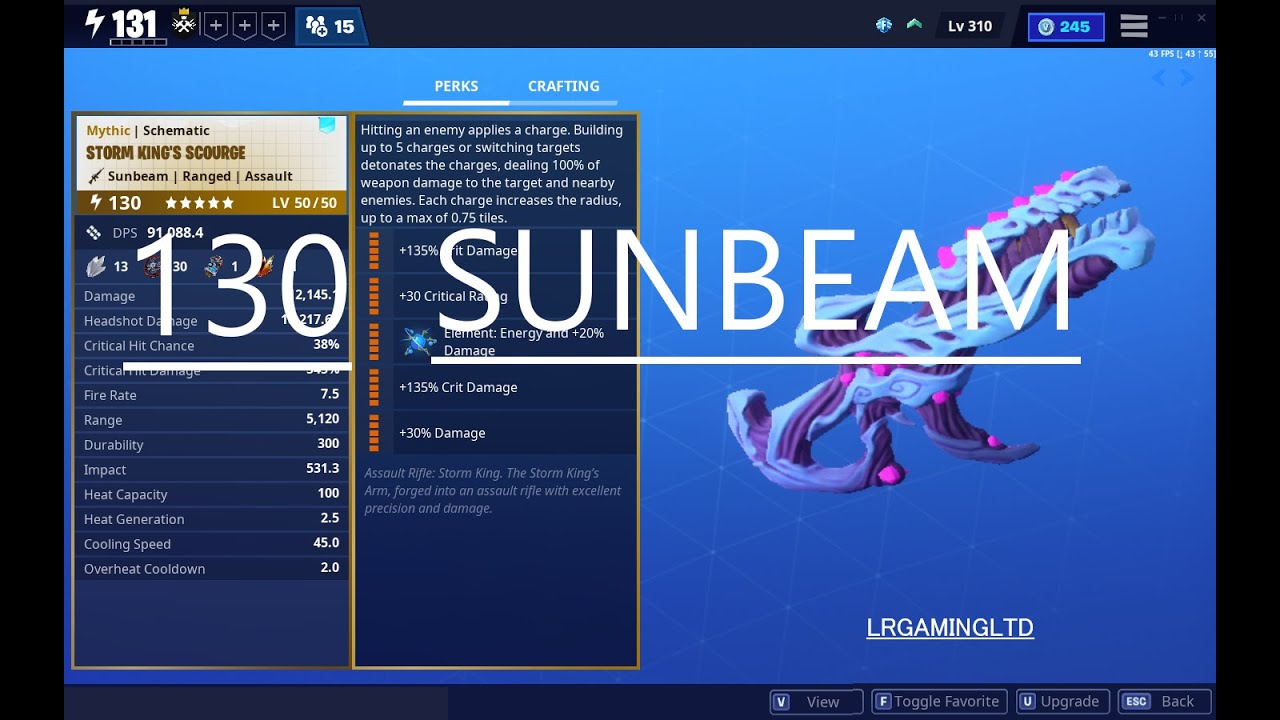This screenshot has width=1280, height=720.
Task: Click the Lv 310 account level
Action: coord(970,26)
